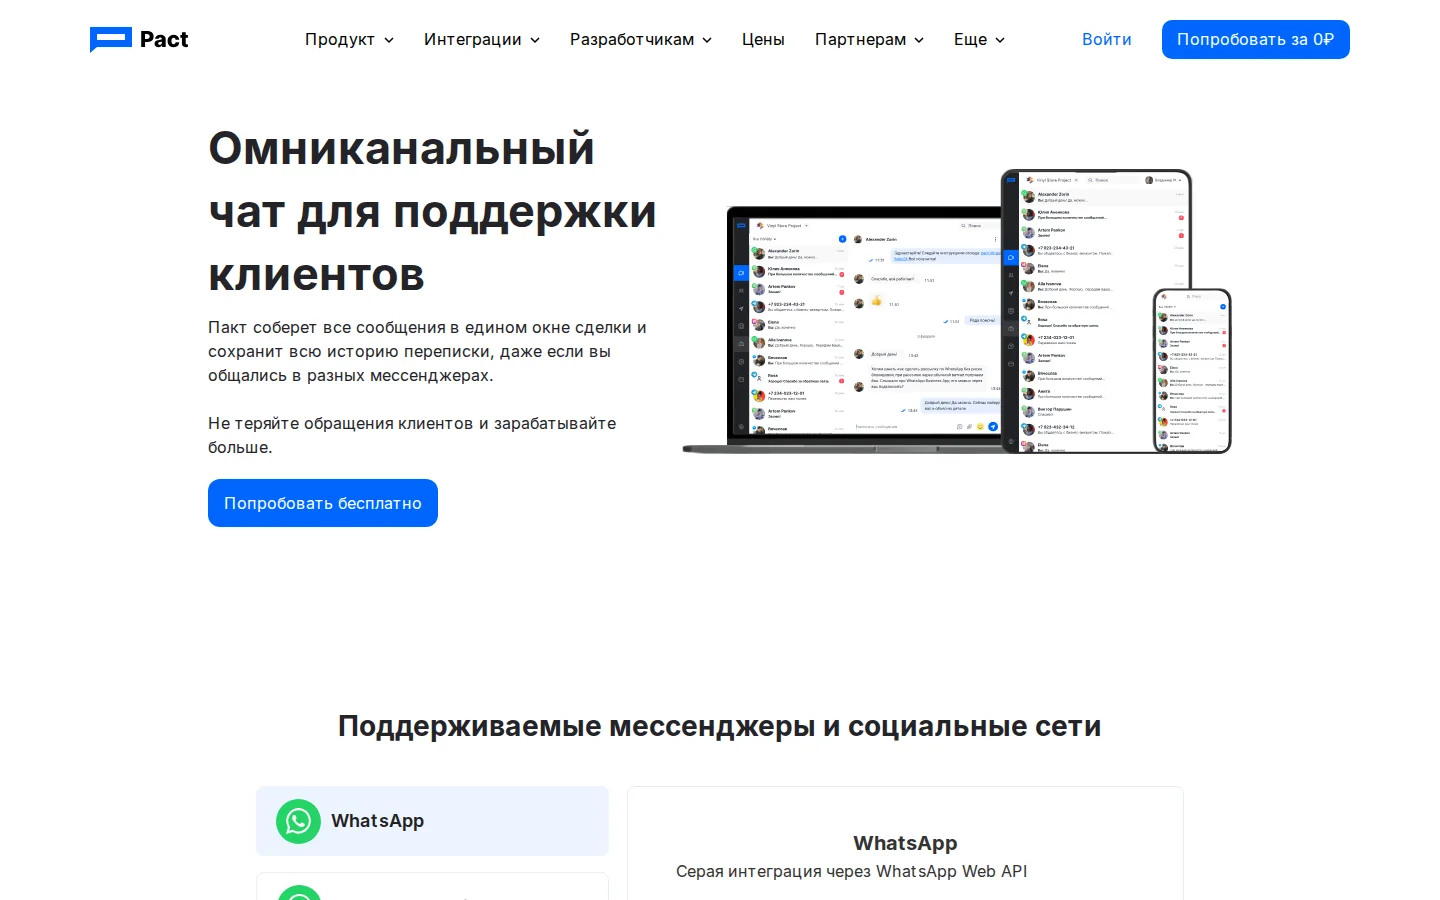Click the Pact logo icon
The width and height of the screenshot is (1440, 900).
[111, 39]
